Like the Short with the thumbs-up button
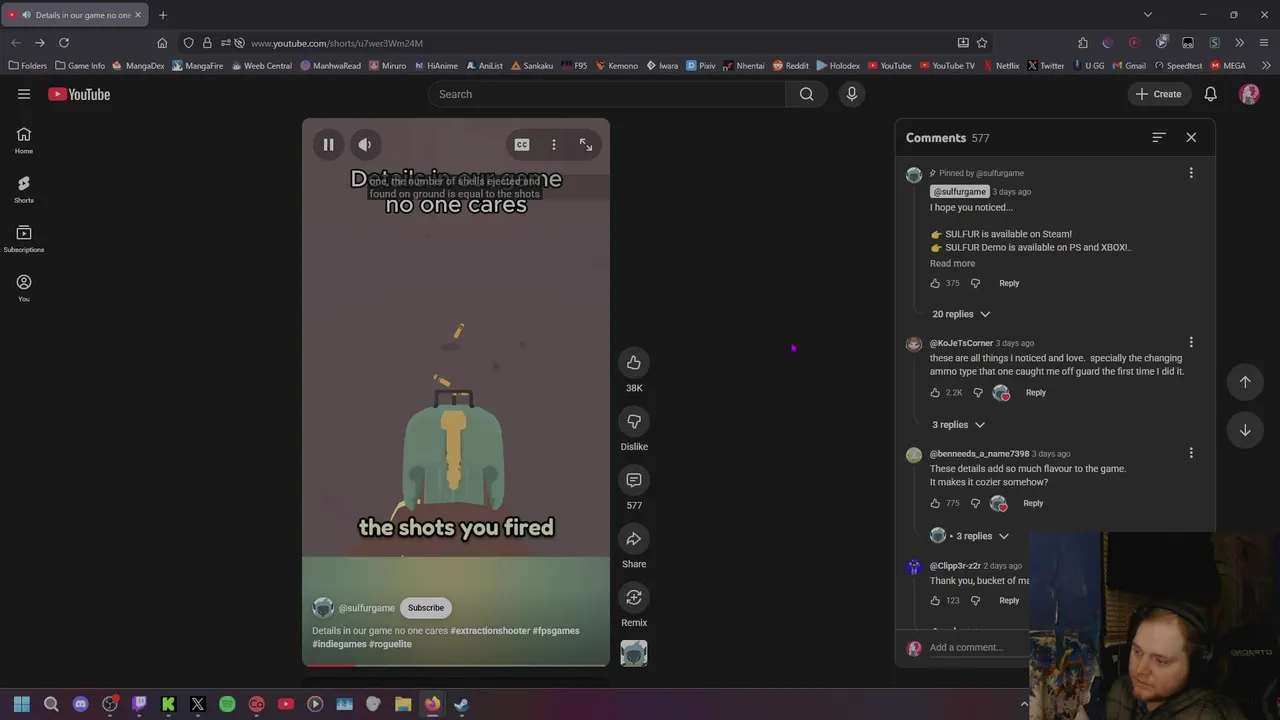The height and width of the screenshot is (720, 1280). point(634,363)
